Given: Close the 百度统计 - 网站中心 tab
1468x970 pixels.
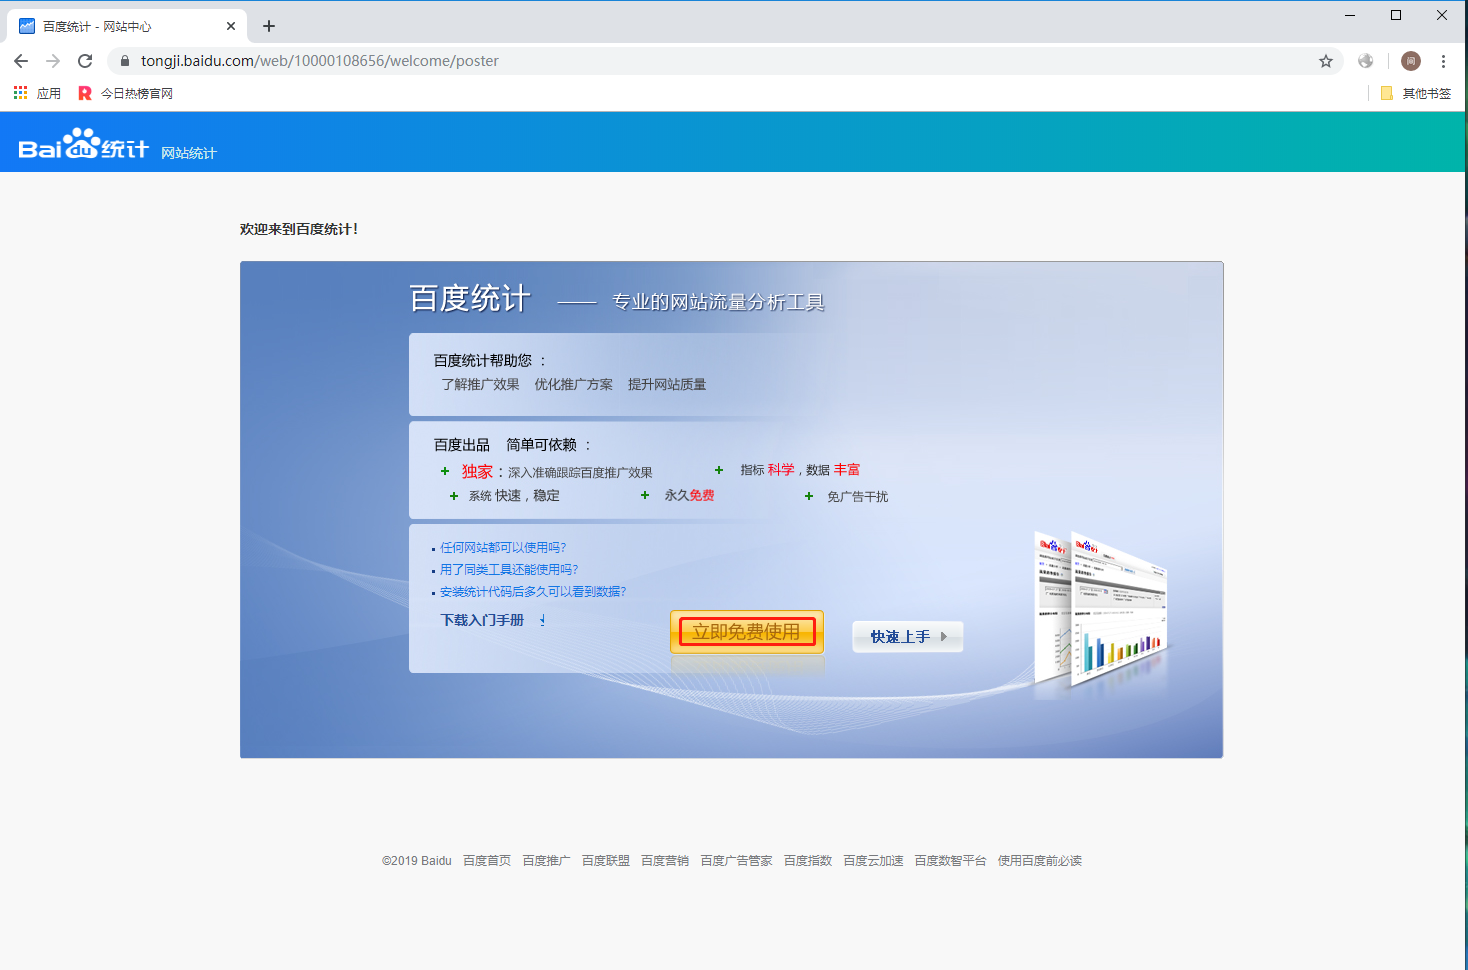Looking at the screenshot, I should (x=231, y=26).
